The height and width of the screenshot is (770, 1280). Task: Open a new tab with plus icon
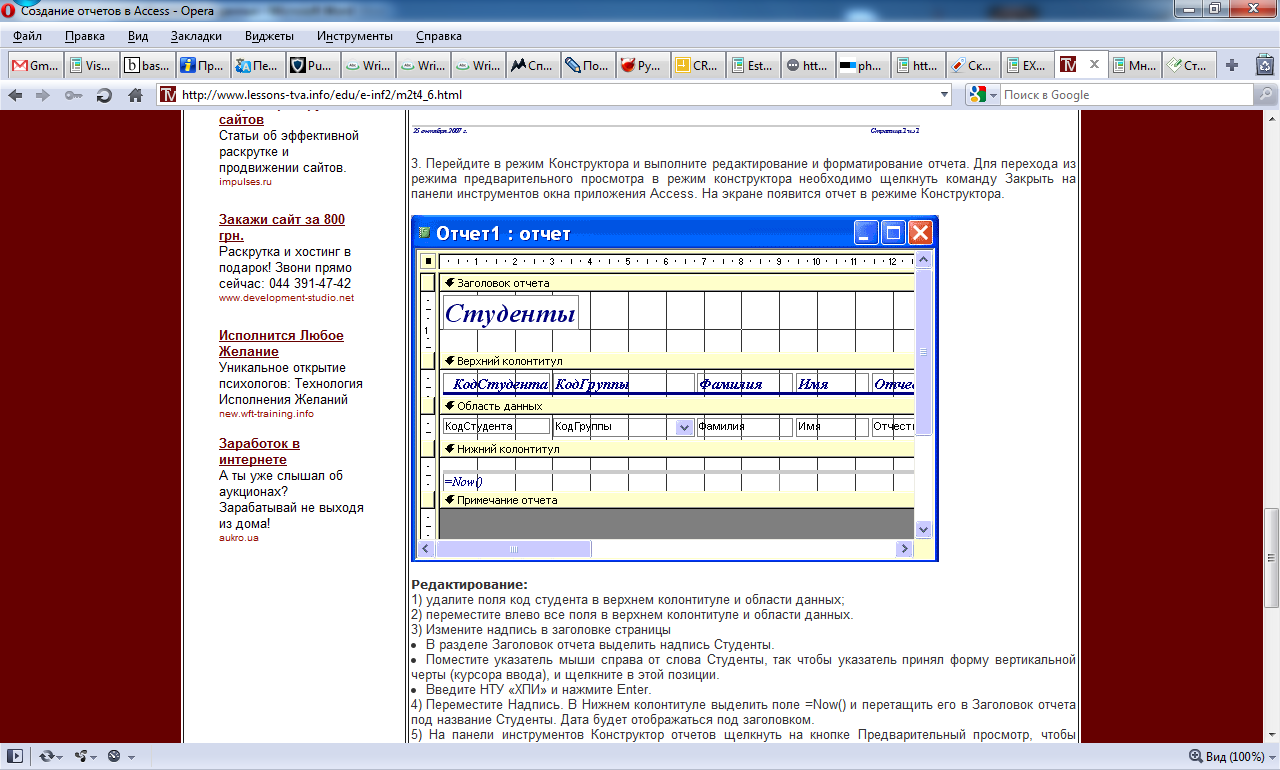pos(1232,65)
